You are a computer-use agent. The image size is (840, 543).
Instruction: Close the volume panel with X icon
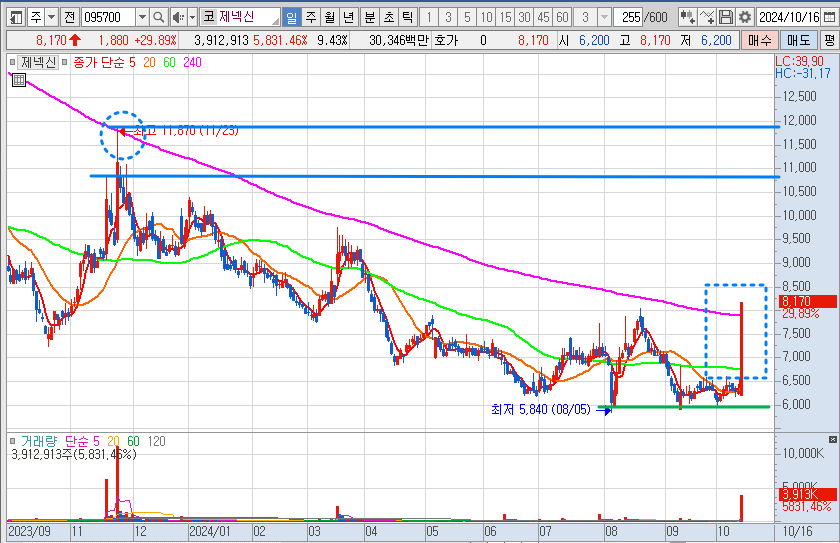pos(832,440)
